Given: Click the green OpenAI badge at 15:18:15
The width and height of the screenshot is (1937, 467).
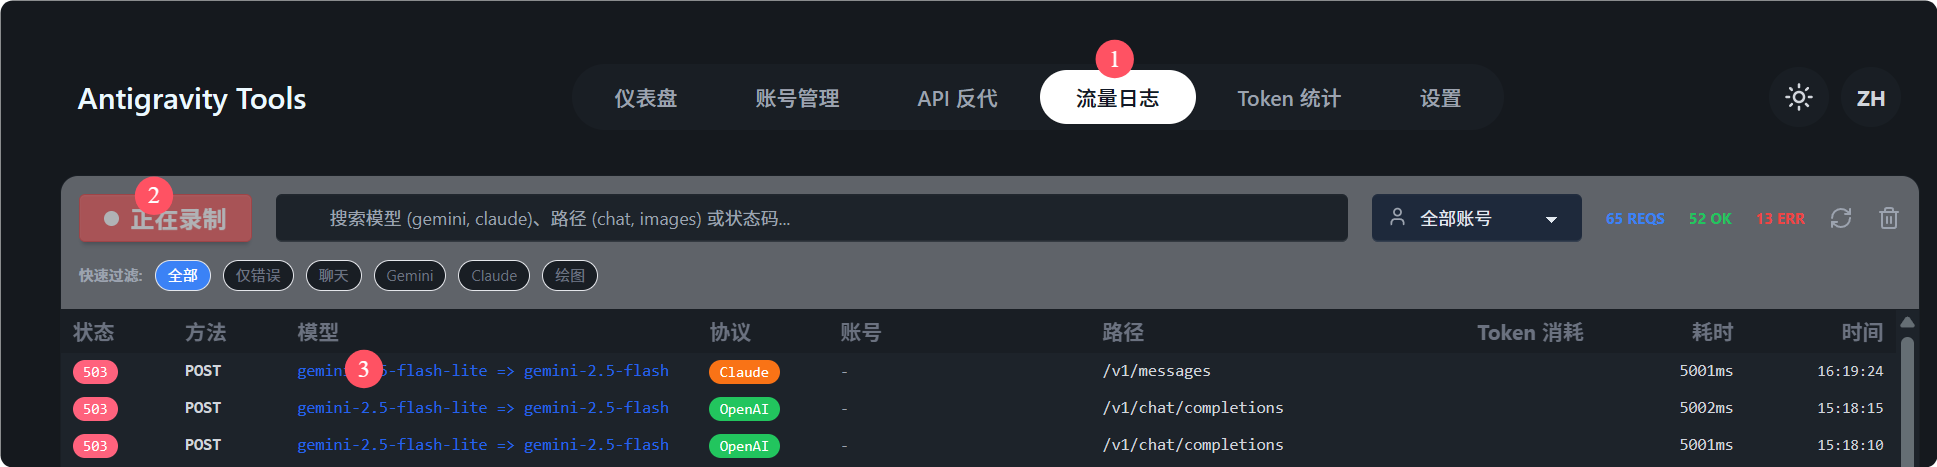Looking at the screenshot, I should [744, 409].
